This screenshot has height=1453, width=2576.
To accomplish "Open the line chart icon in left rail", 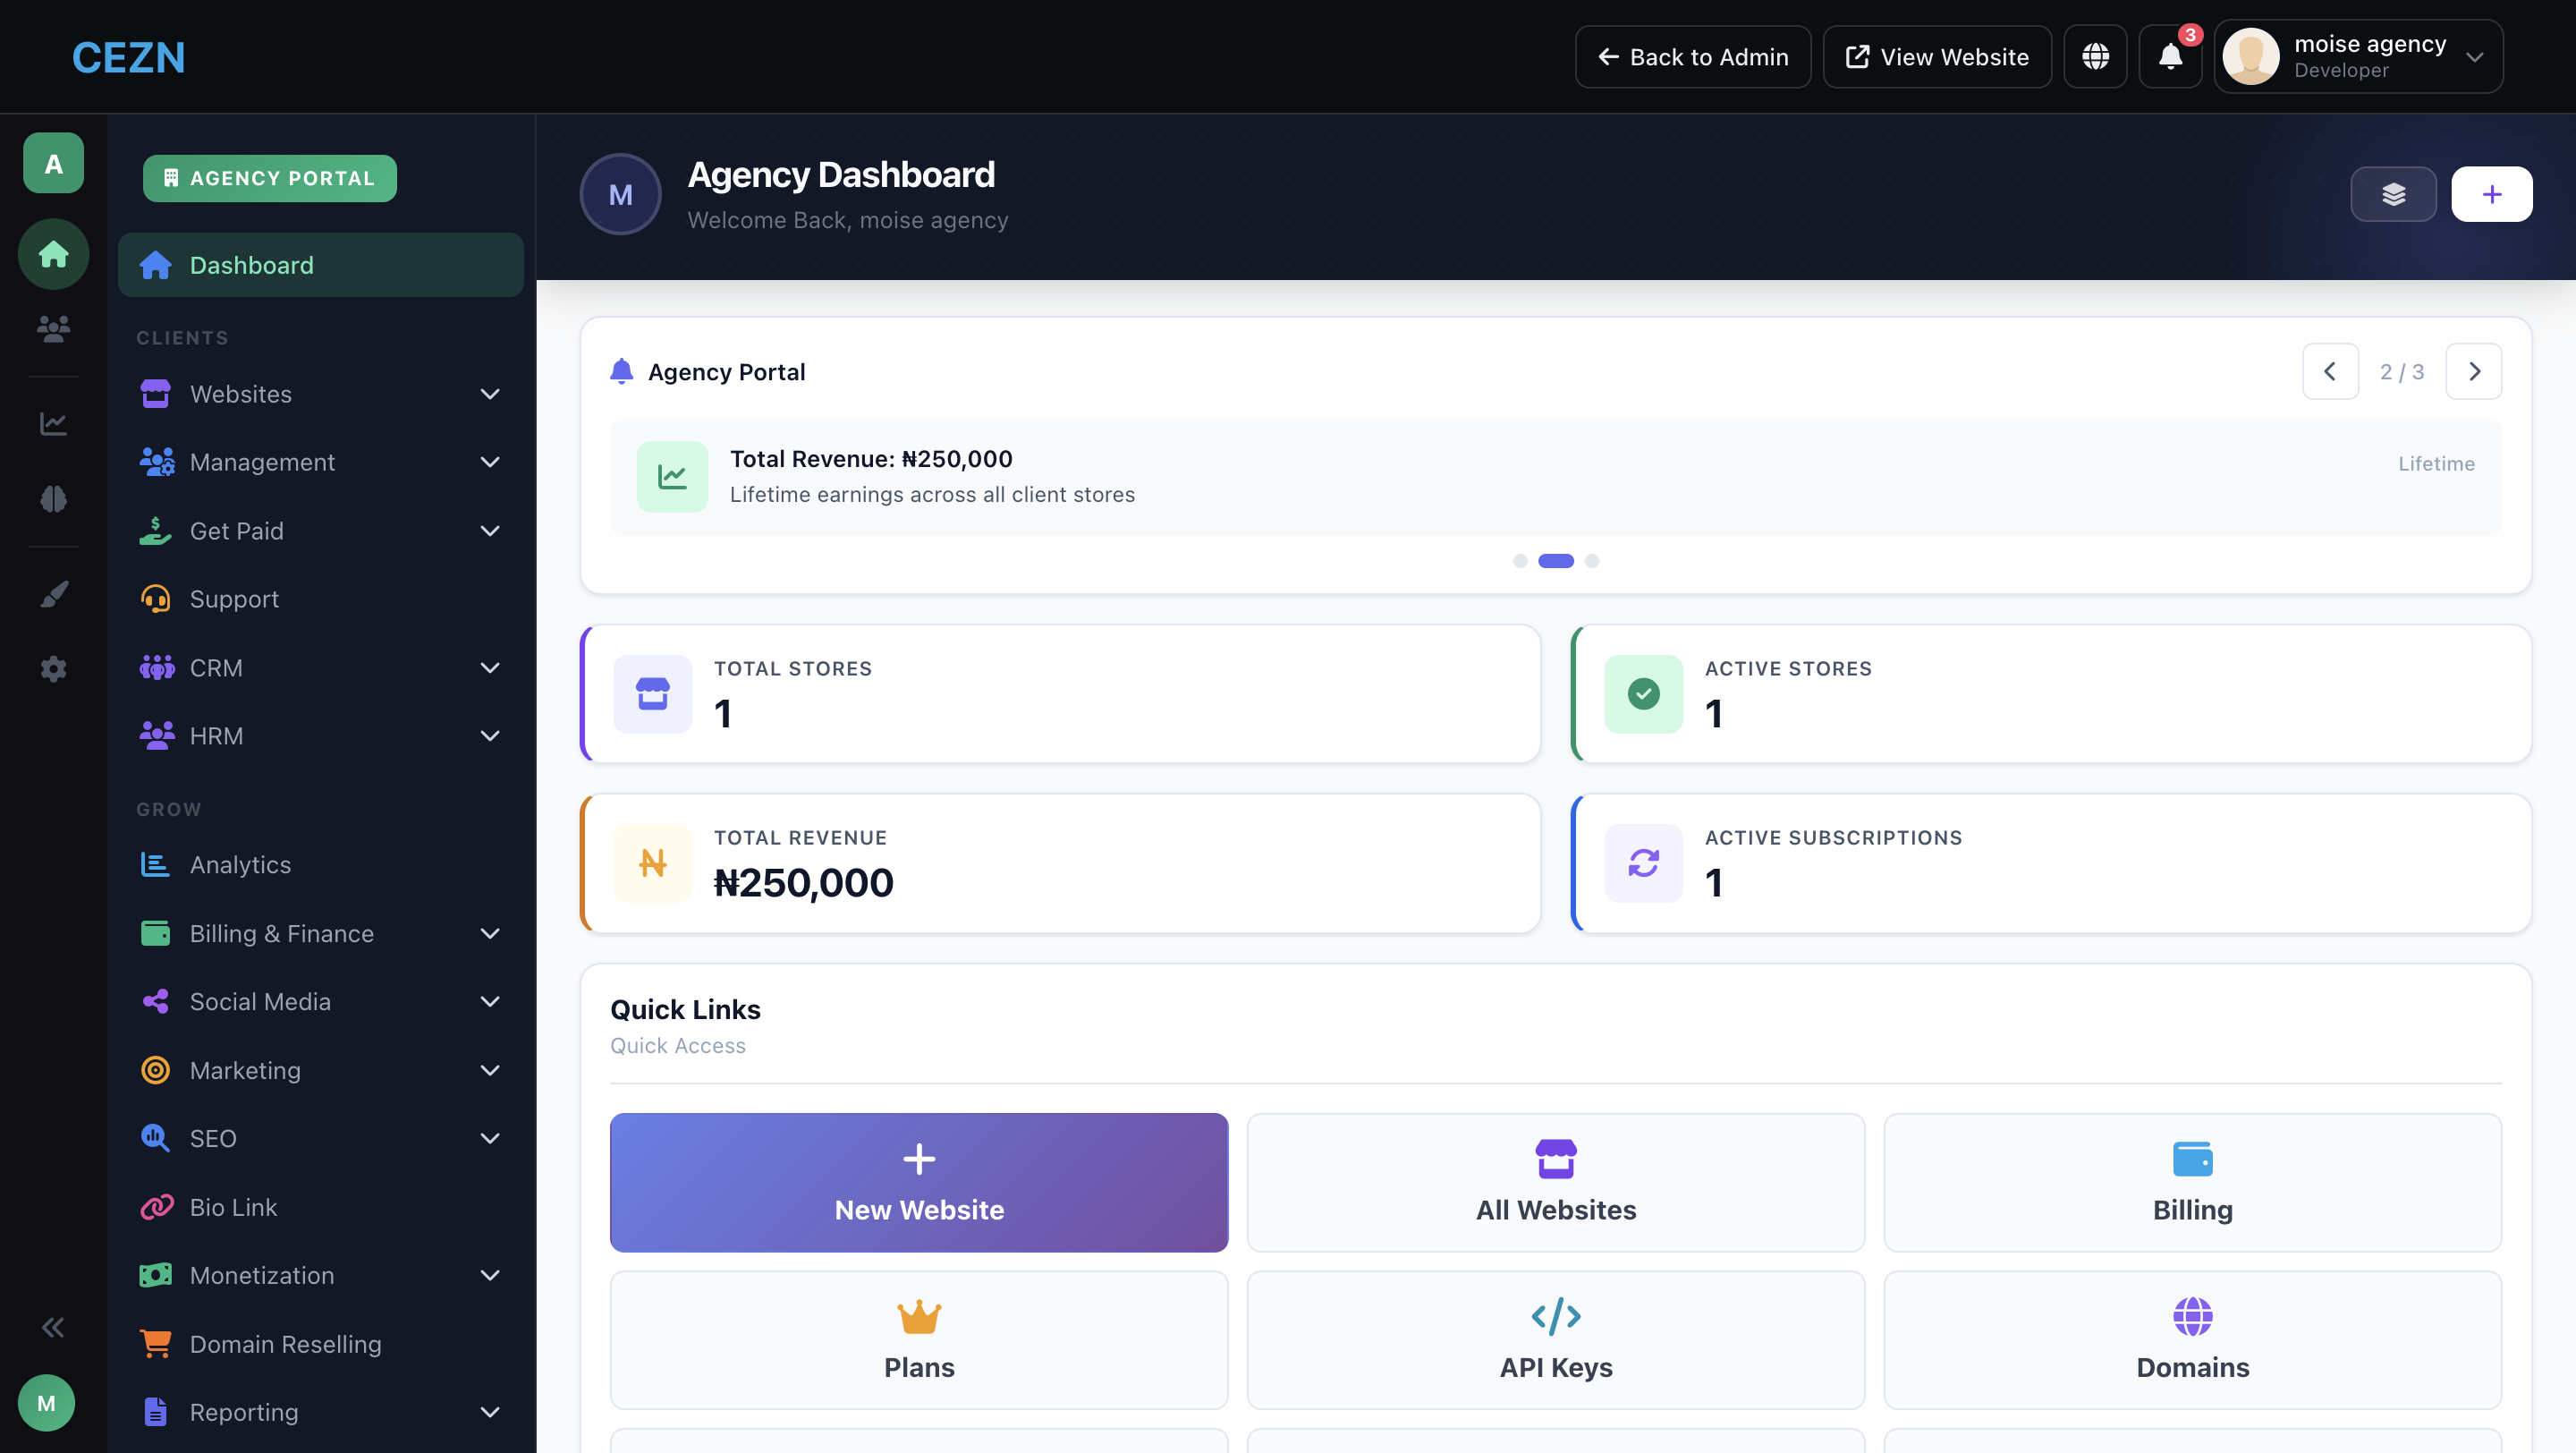I will pos(53,423).
